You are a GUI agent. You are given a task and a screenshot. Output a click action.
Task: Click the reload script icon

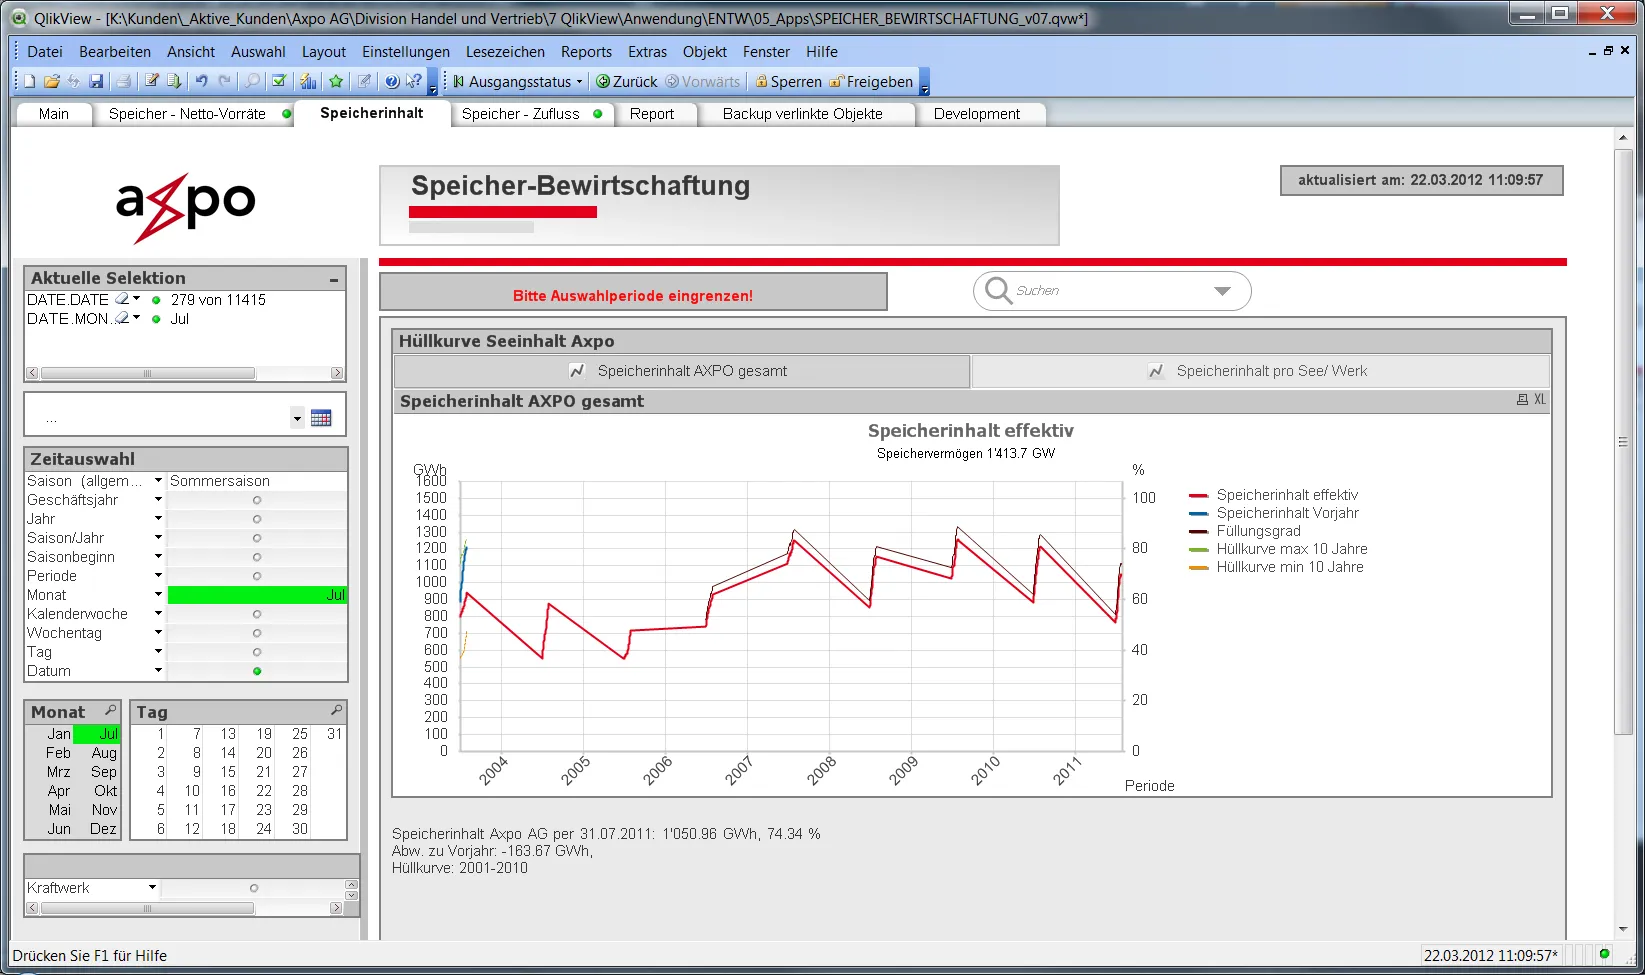(x=175, y=81)
